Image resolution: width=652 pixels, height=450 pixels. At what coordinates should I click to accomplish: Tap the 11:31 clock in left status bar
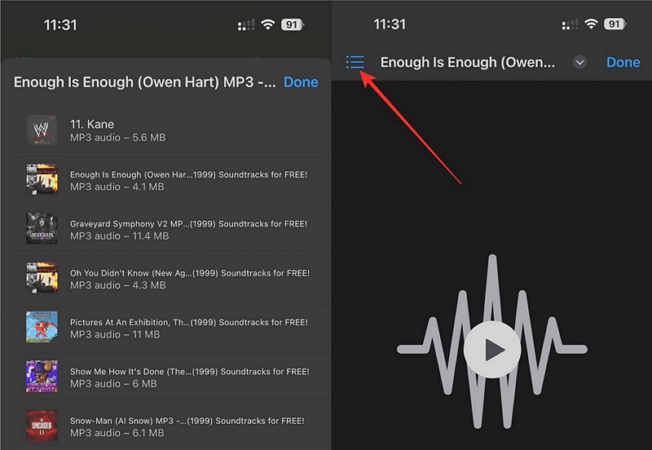click(60, 25)
